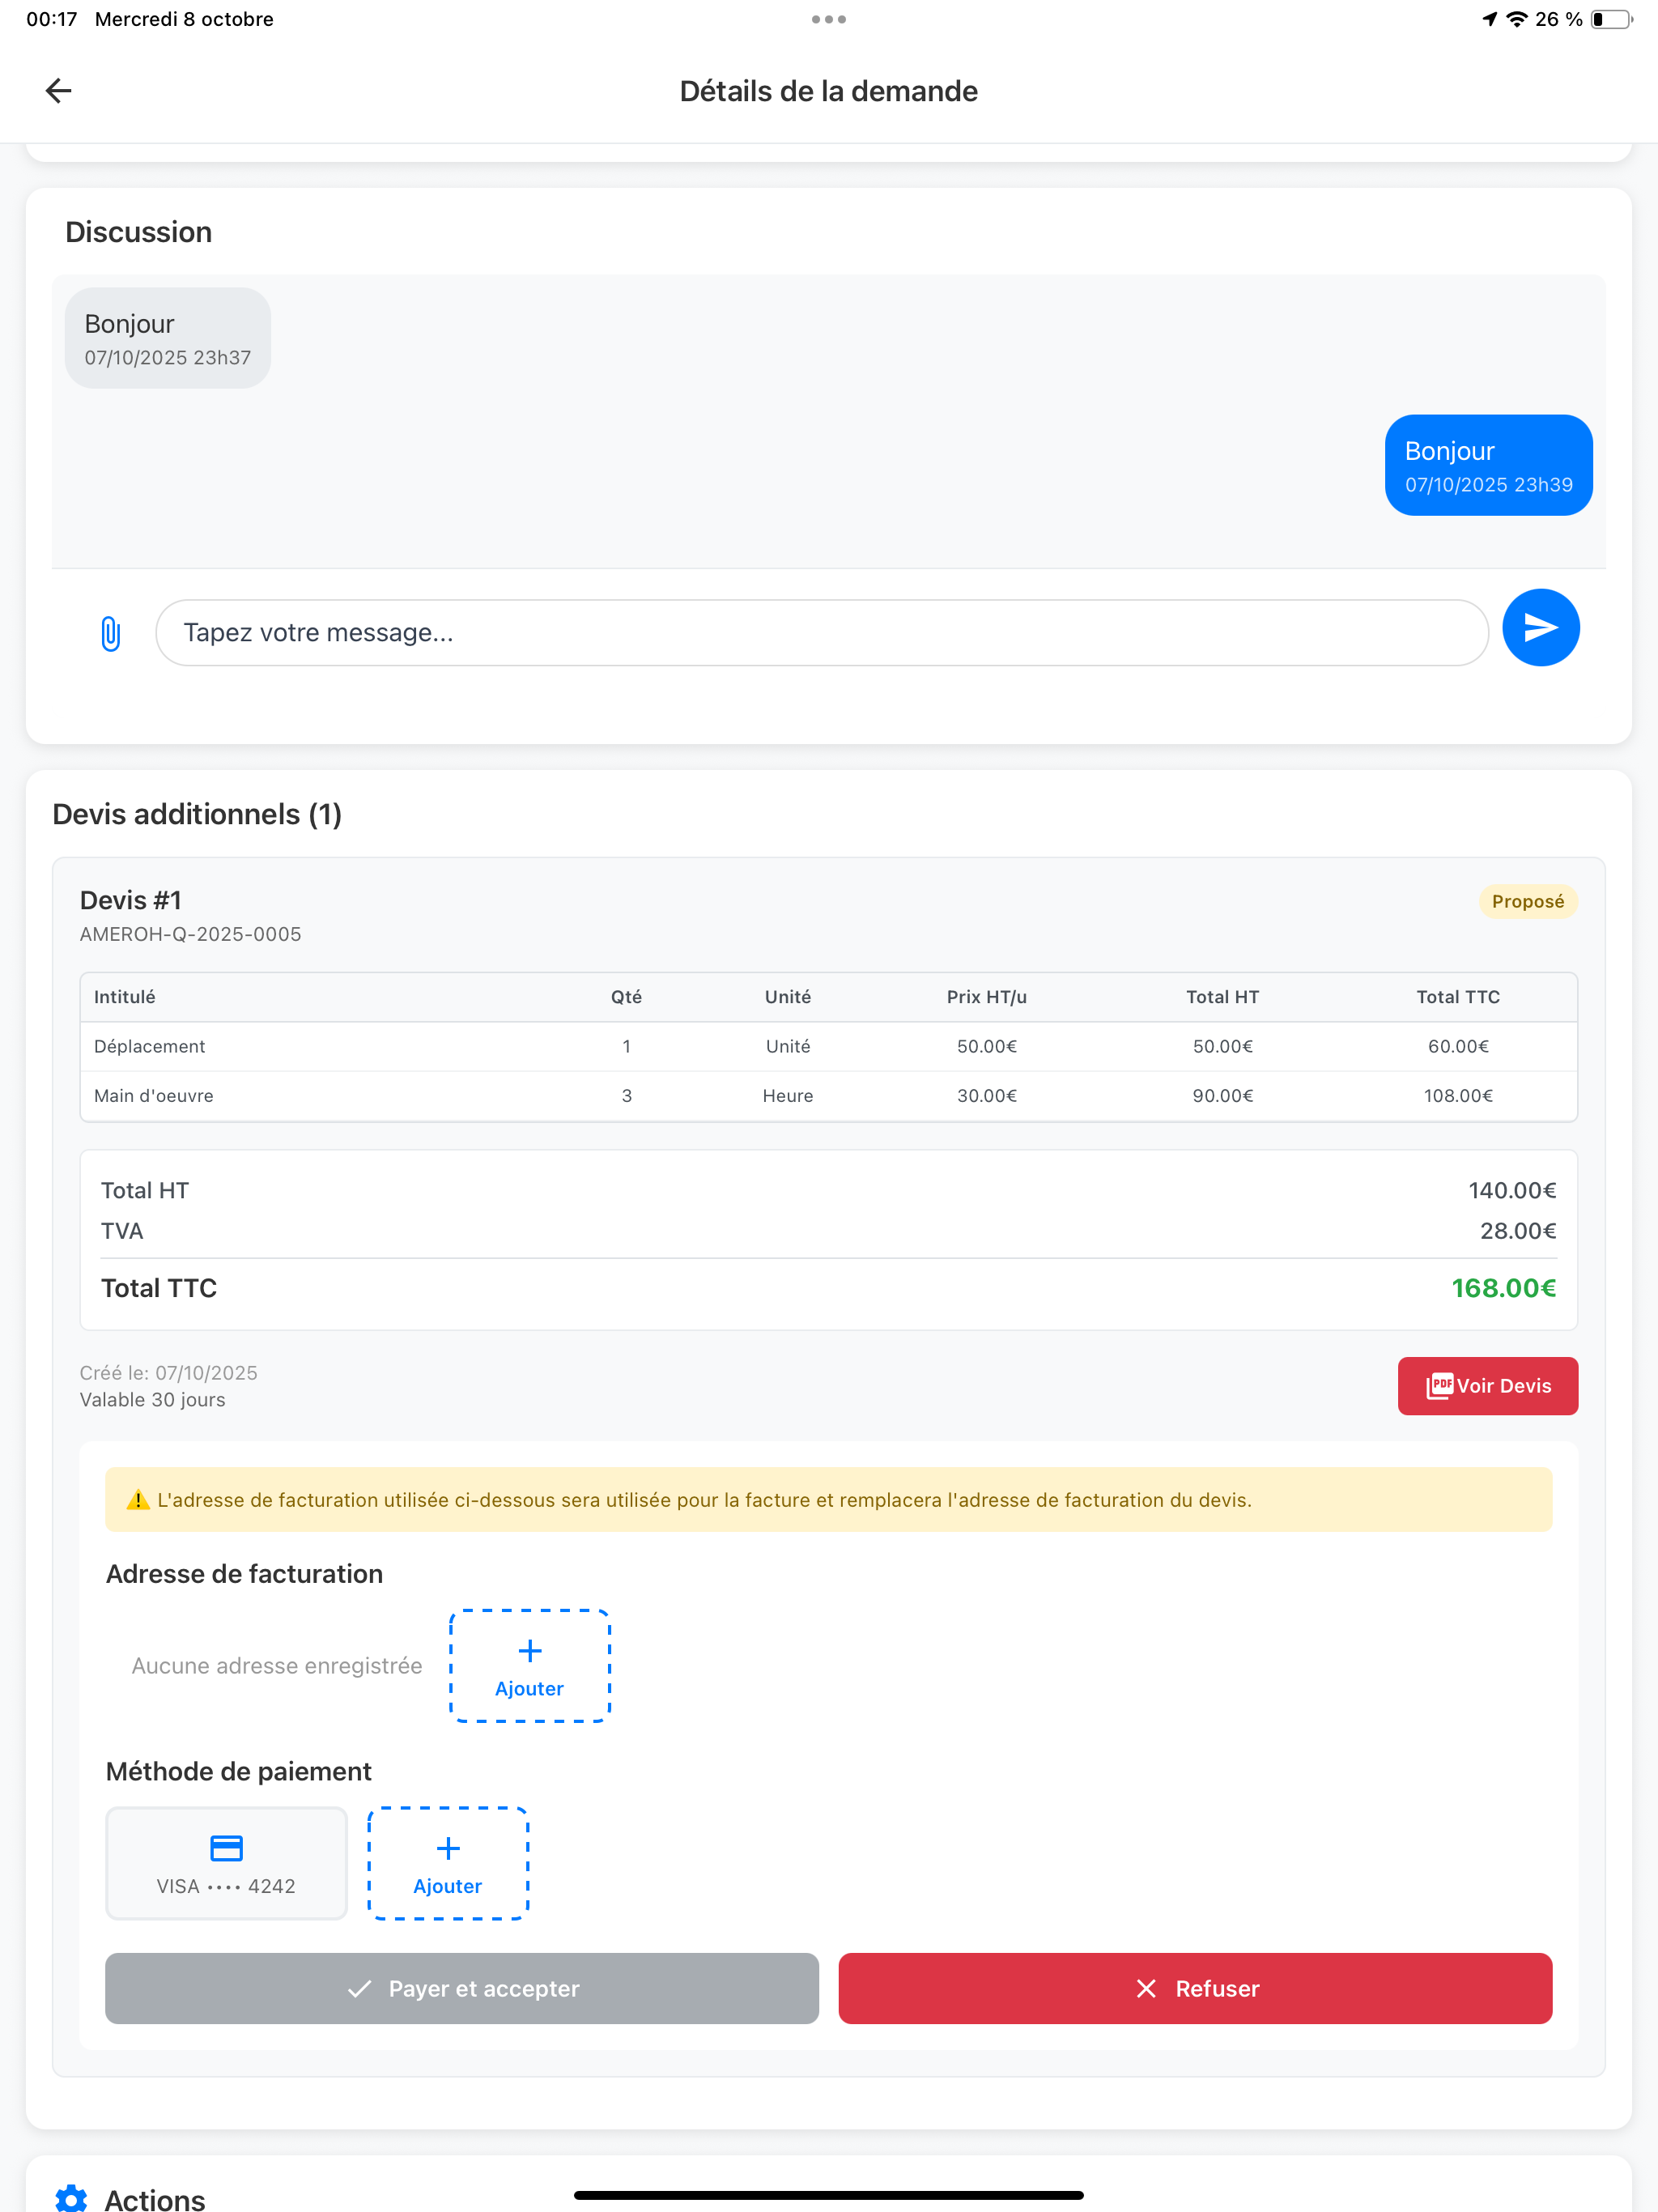Tap the Prix HT/u column header
The width and height of the screenshot is (1658, 2212).
tap(986, 997)
